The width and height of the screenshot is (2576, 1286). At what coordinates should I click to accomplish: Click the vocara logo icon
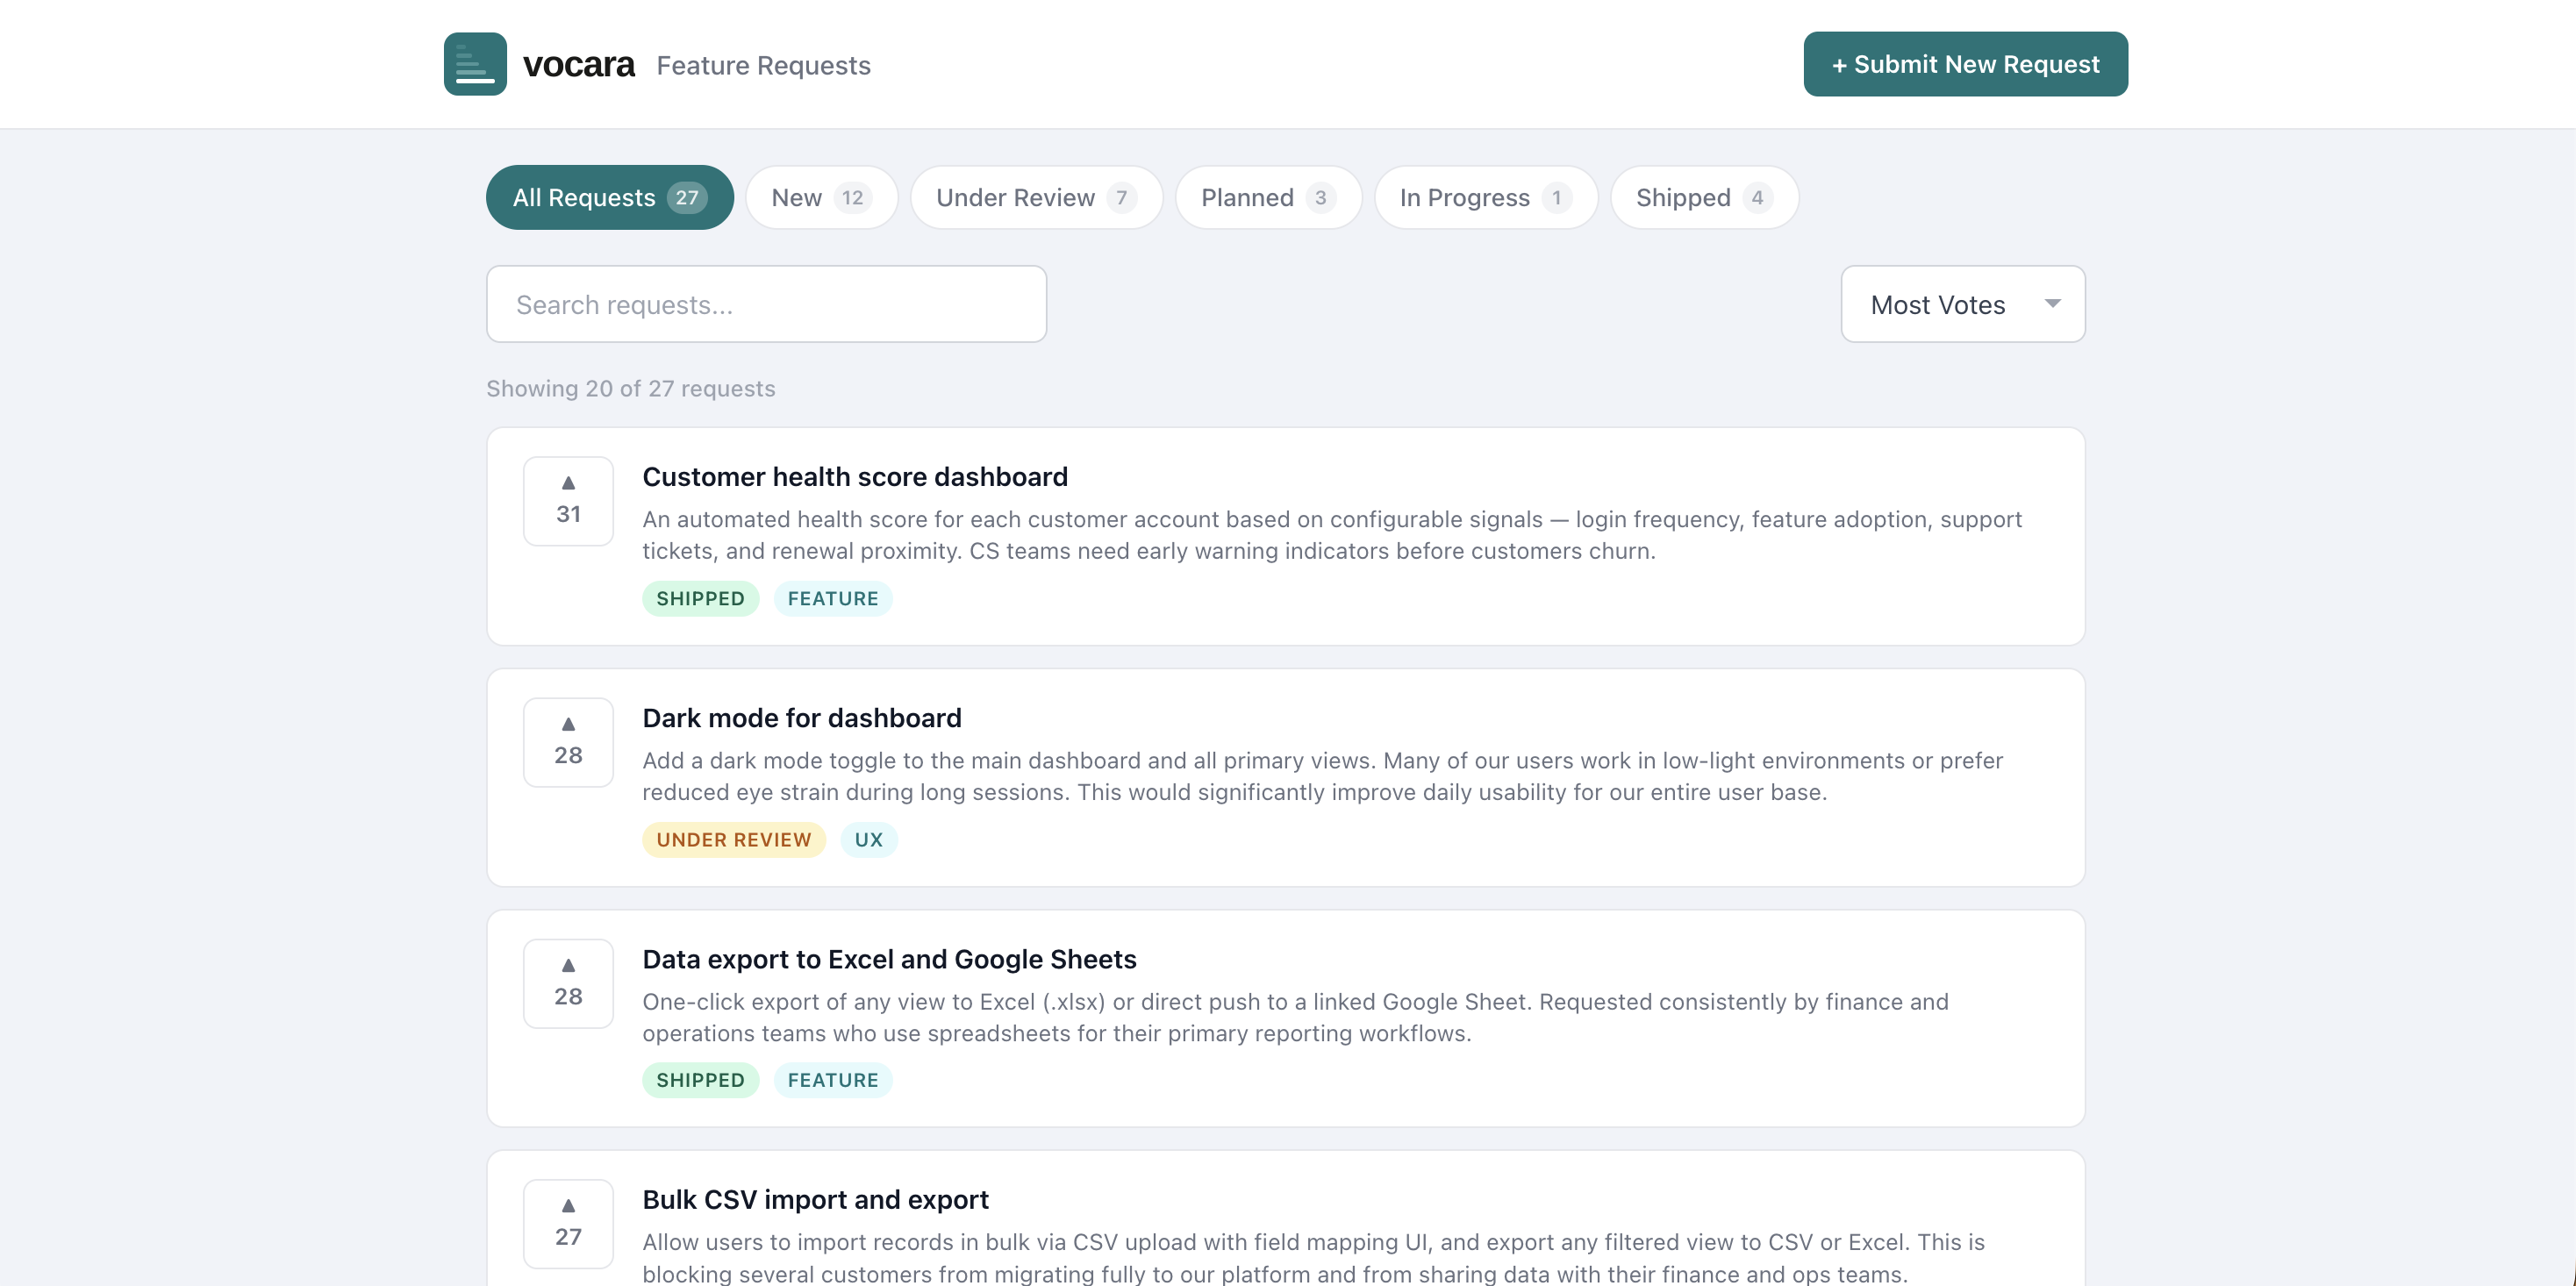pos(475,63)
